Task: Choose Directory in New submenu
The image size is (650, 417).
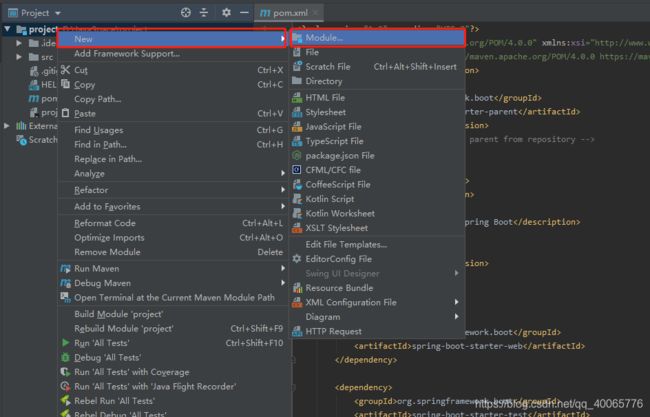Action: 378,81
